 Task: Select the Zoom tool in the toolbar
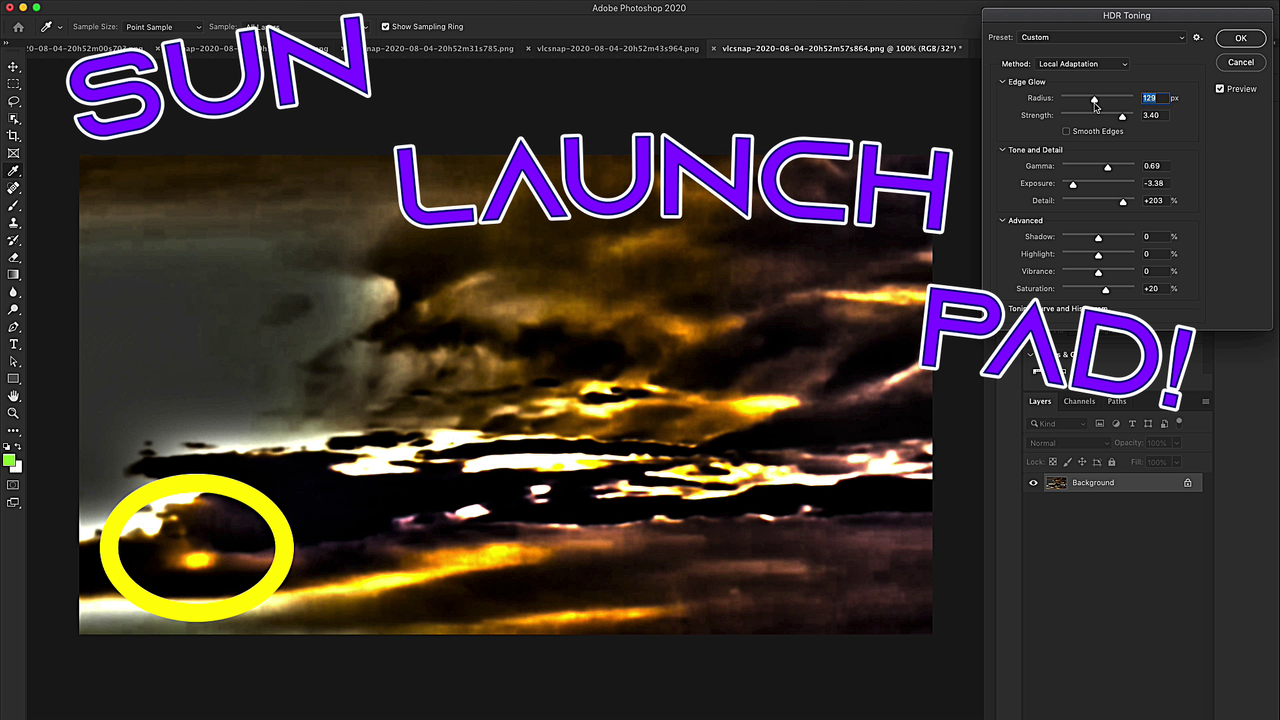click(13, 413)
